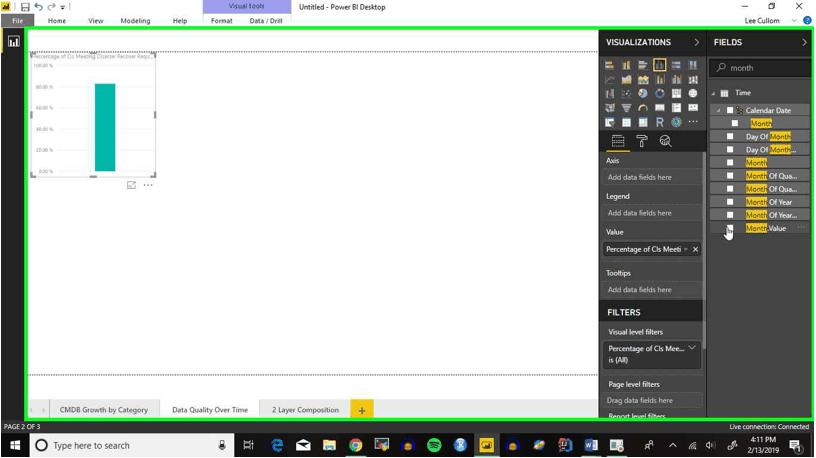Select the Clustered bar chart visualization
Viewport: 816px width, 458px height.
(x=643, y=65)
